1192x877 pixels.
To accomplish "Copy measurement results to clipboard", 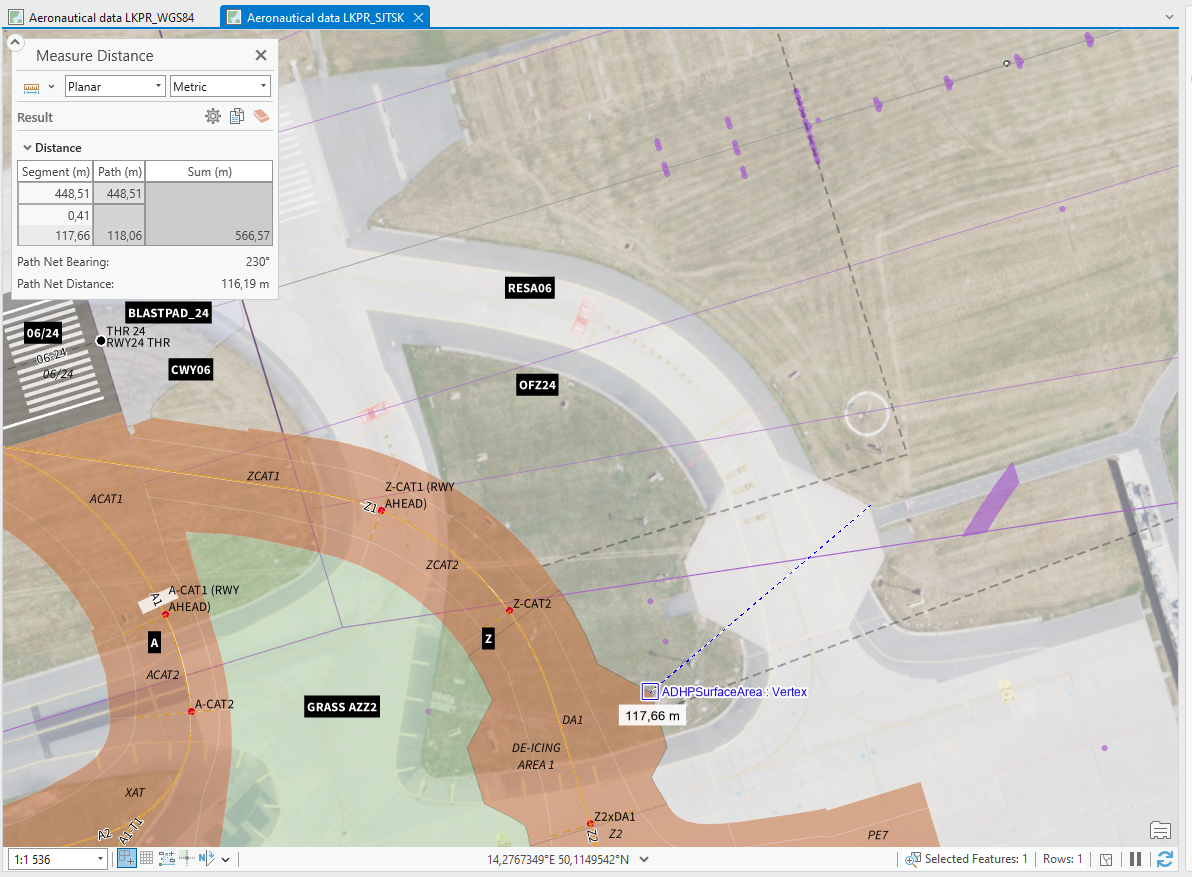I will tap(237, 116).
